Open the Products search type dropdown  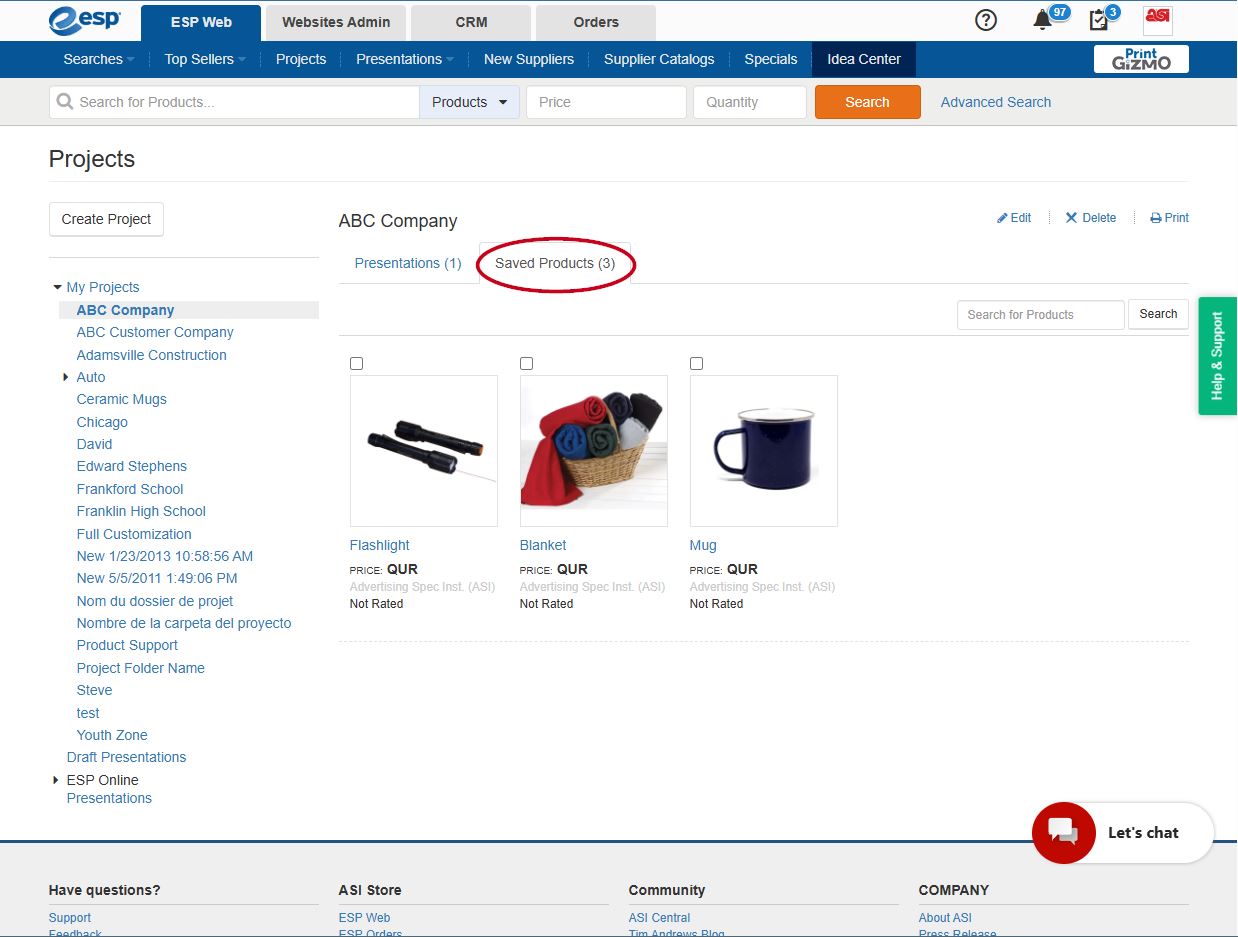pyautogui.click(x=470, y=102)
